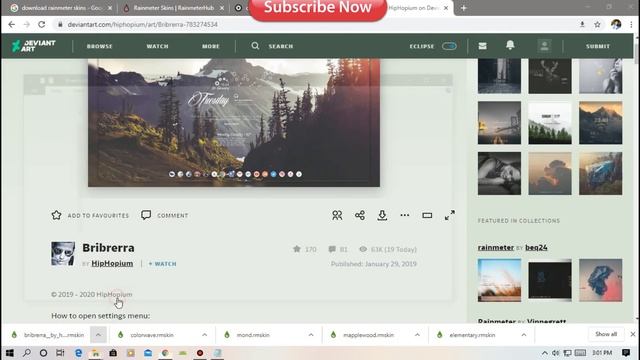Image resolution: width=640 pixels, height=360 pixels.
Task: Open the colorwave.rmskin downloaded file
Action: coord(152,335)
